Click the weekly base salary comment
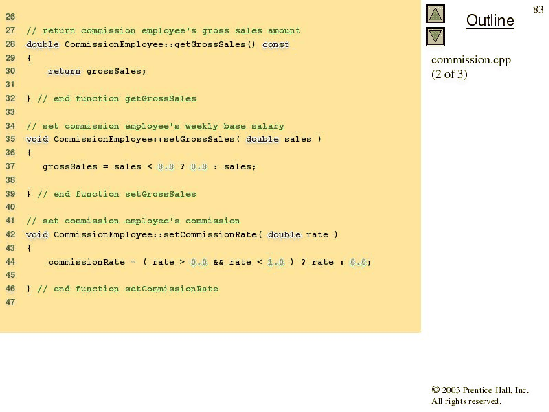This screenshot has height=412, width=549. tap(155, 126)
